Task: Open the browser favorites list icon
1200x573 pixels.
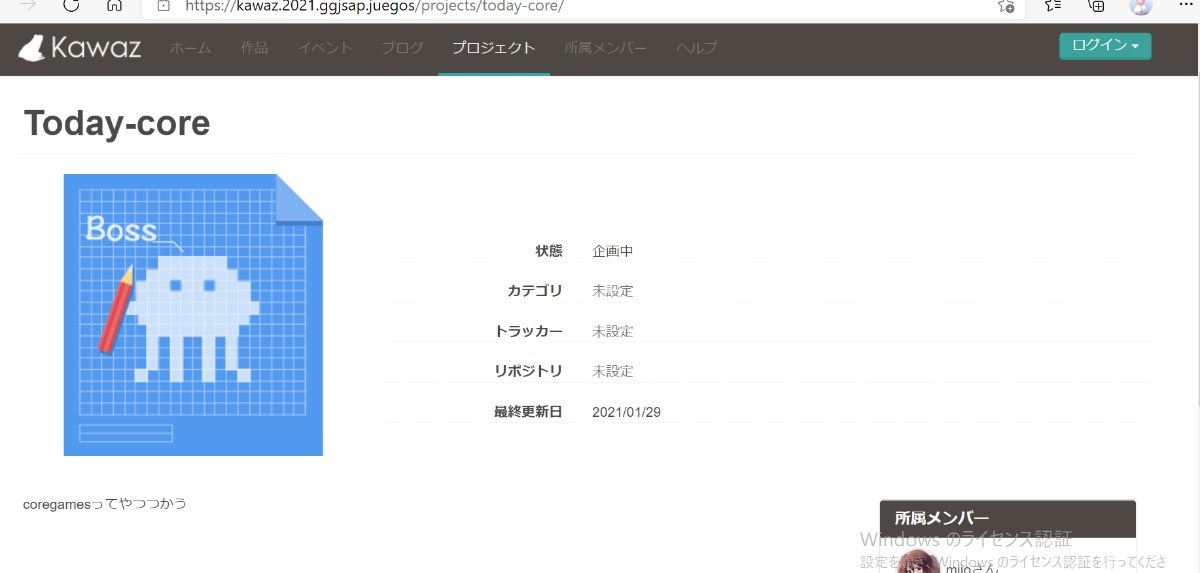Action: pyautogui.click(x=1053, y=5)
